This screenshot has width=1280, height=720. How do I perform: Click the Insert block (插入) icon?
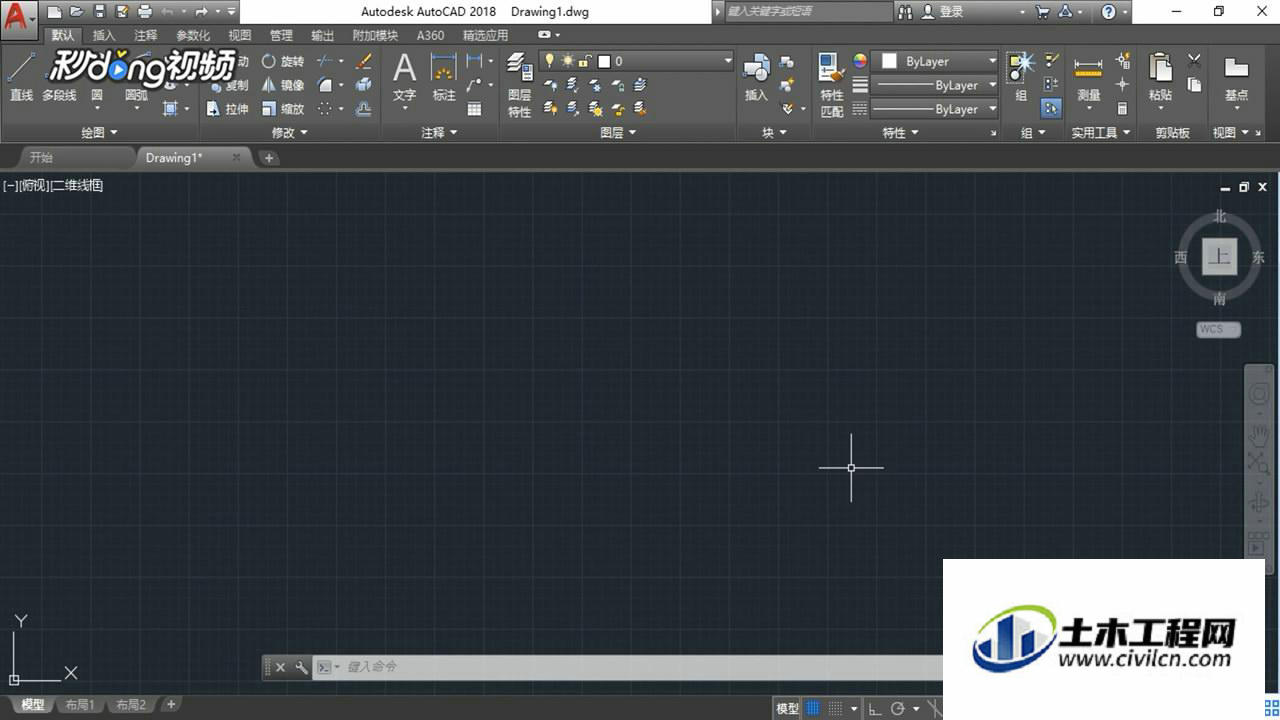(756, 78)
